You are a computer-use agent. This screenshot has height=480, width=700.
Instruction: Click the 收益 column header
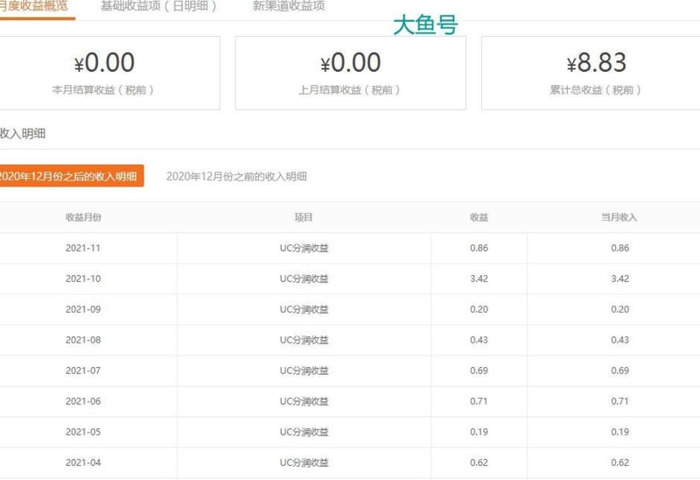coord(479,217)
